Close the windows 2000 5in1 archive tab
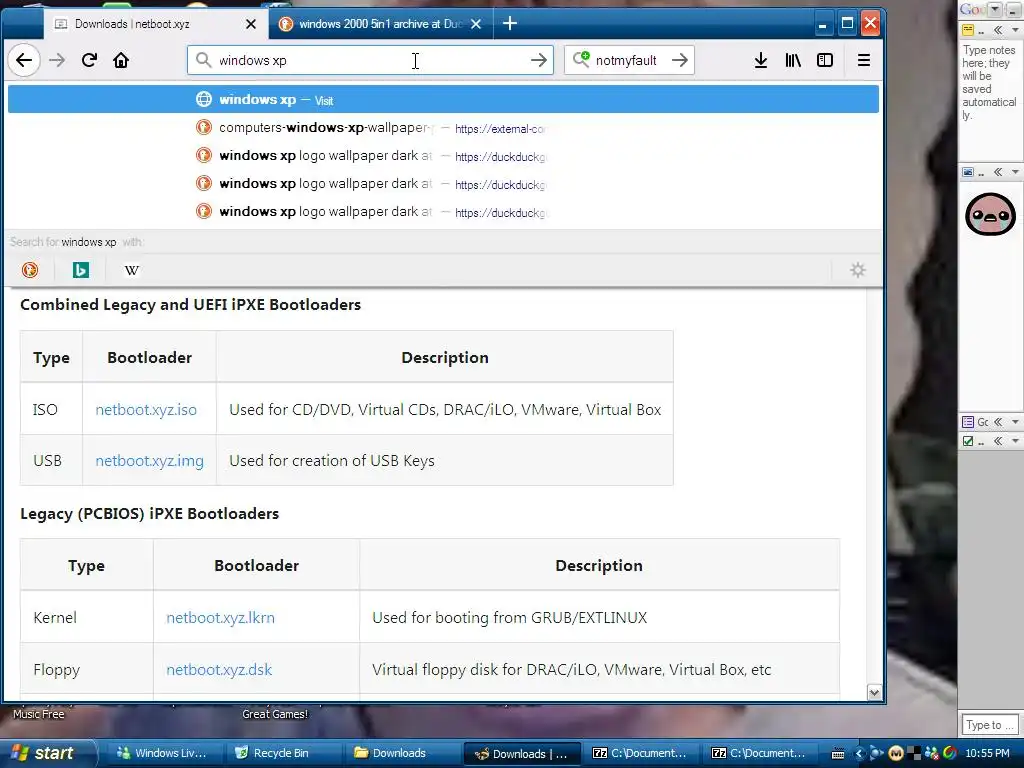 pyautogui.click(x=476, y=24)
